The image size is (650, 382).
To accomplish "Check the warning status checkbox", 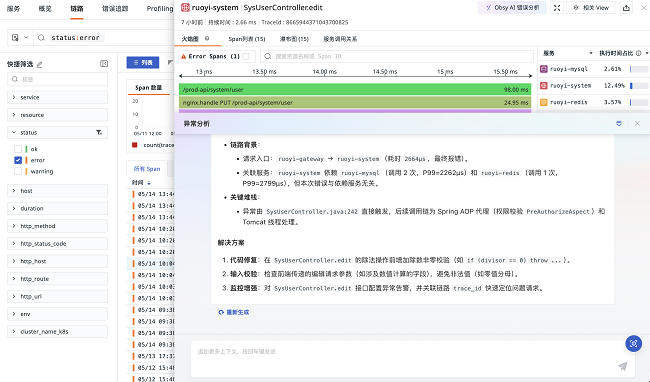I will (x=18, y=171).
